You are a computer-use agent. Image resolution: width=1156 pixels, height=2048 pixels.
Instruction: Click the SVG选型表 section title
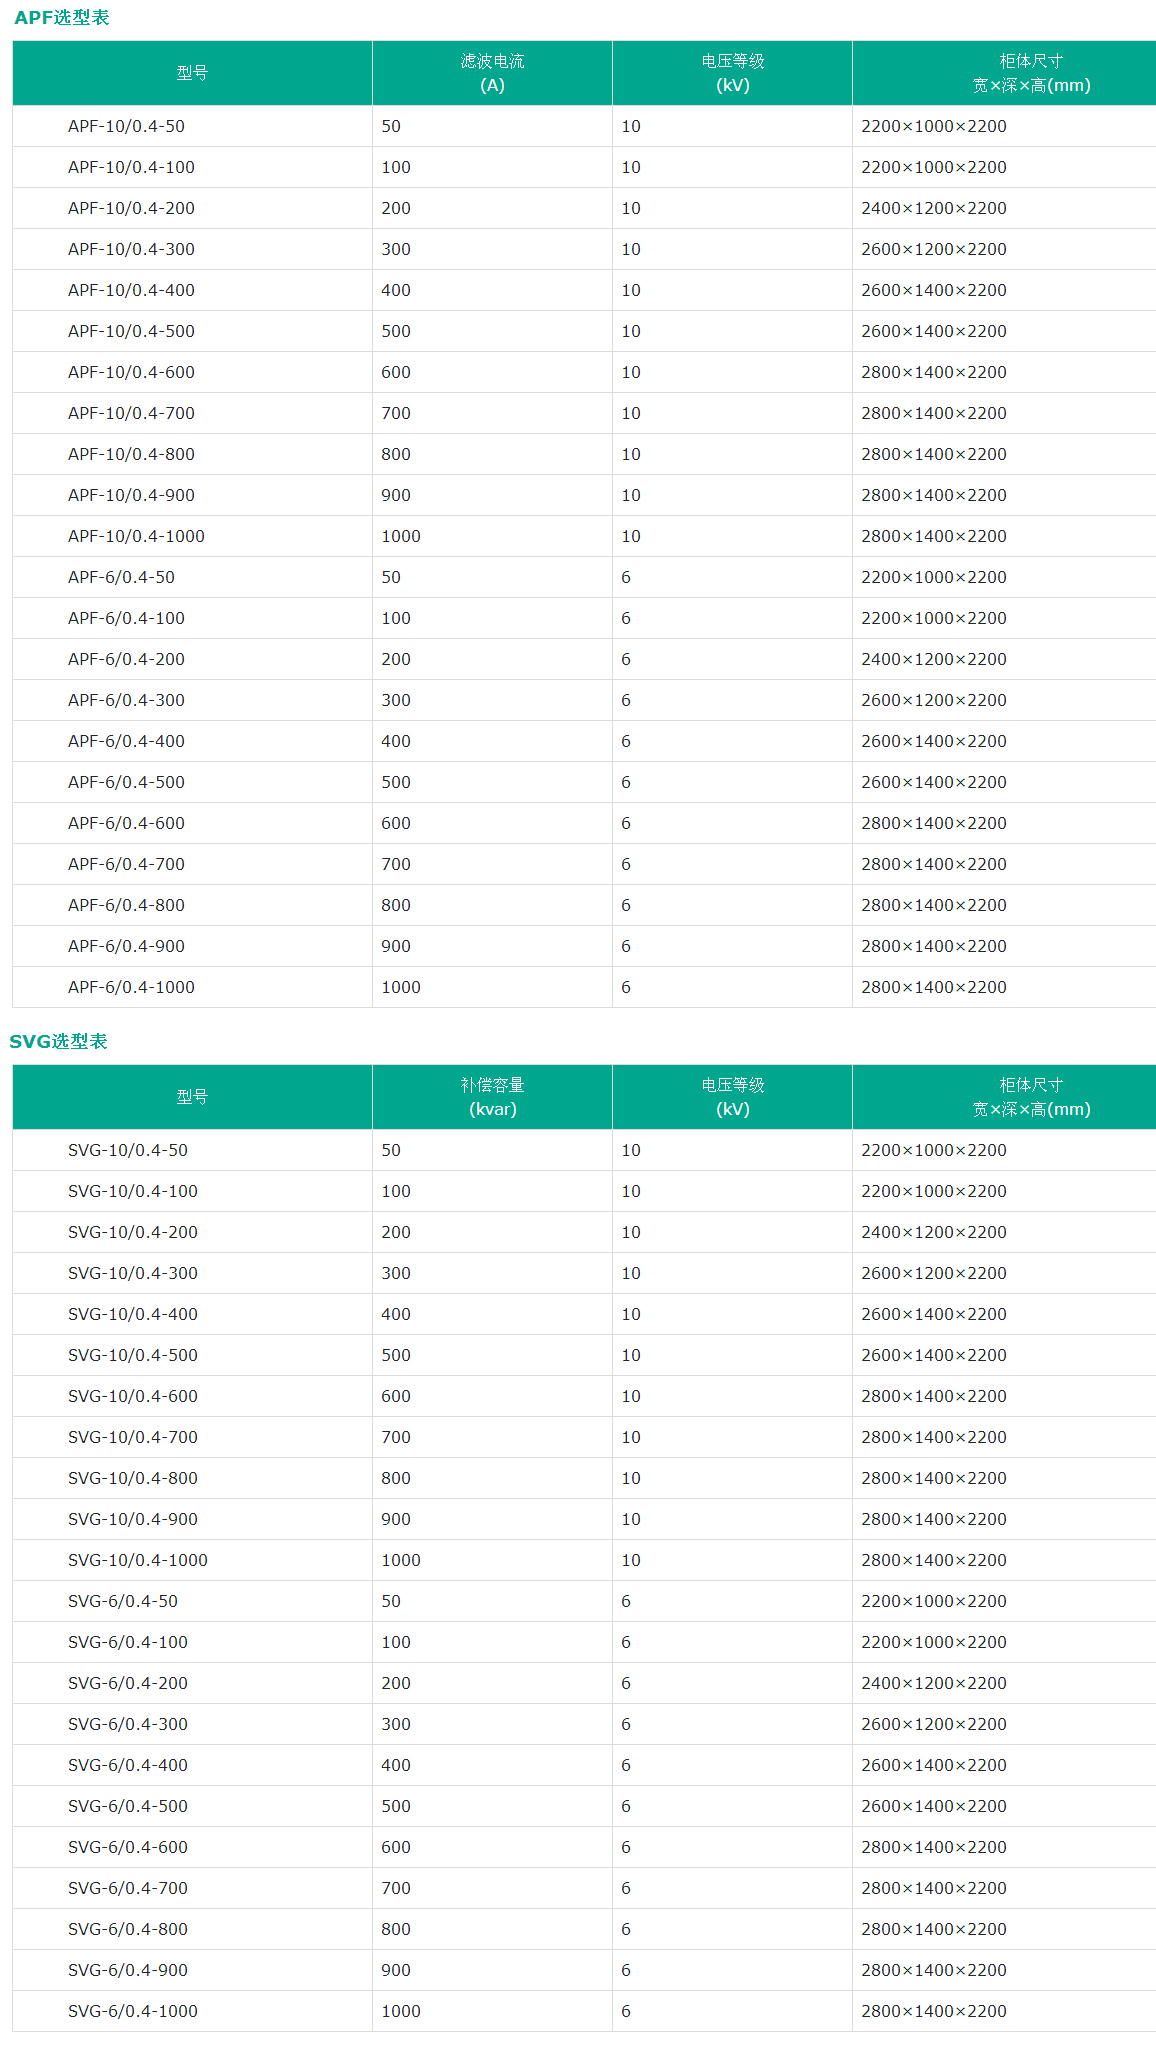tap(59, 1042)
